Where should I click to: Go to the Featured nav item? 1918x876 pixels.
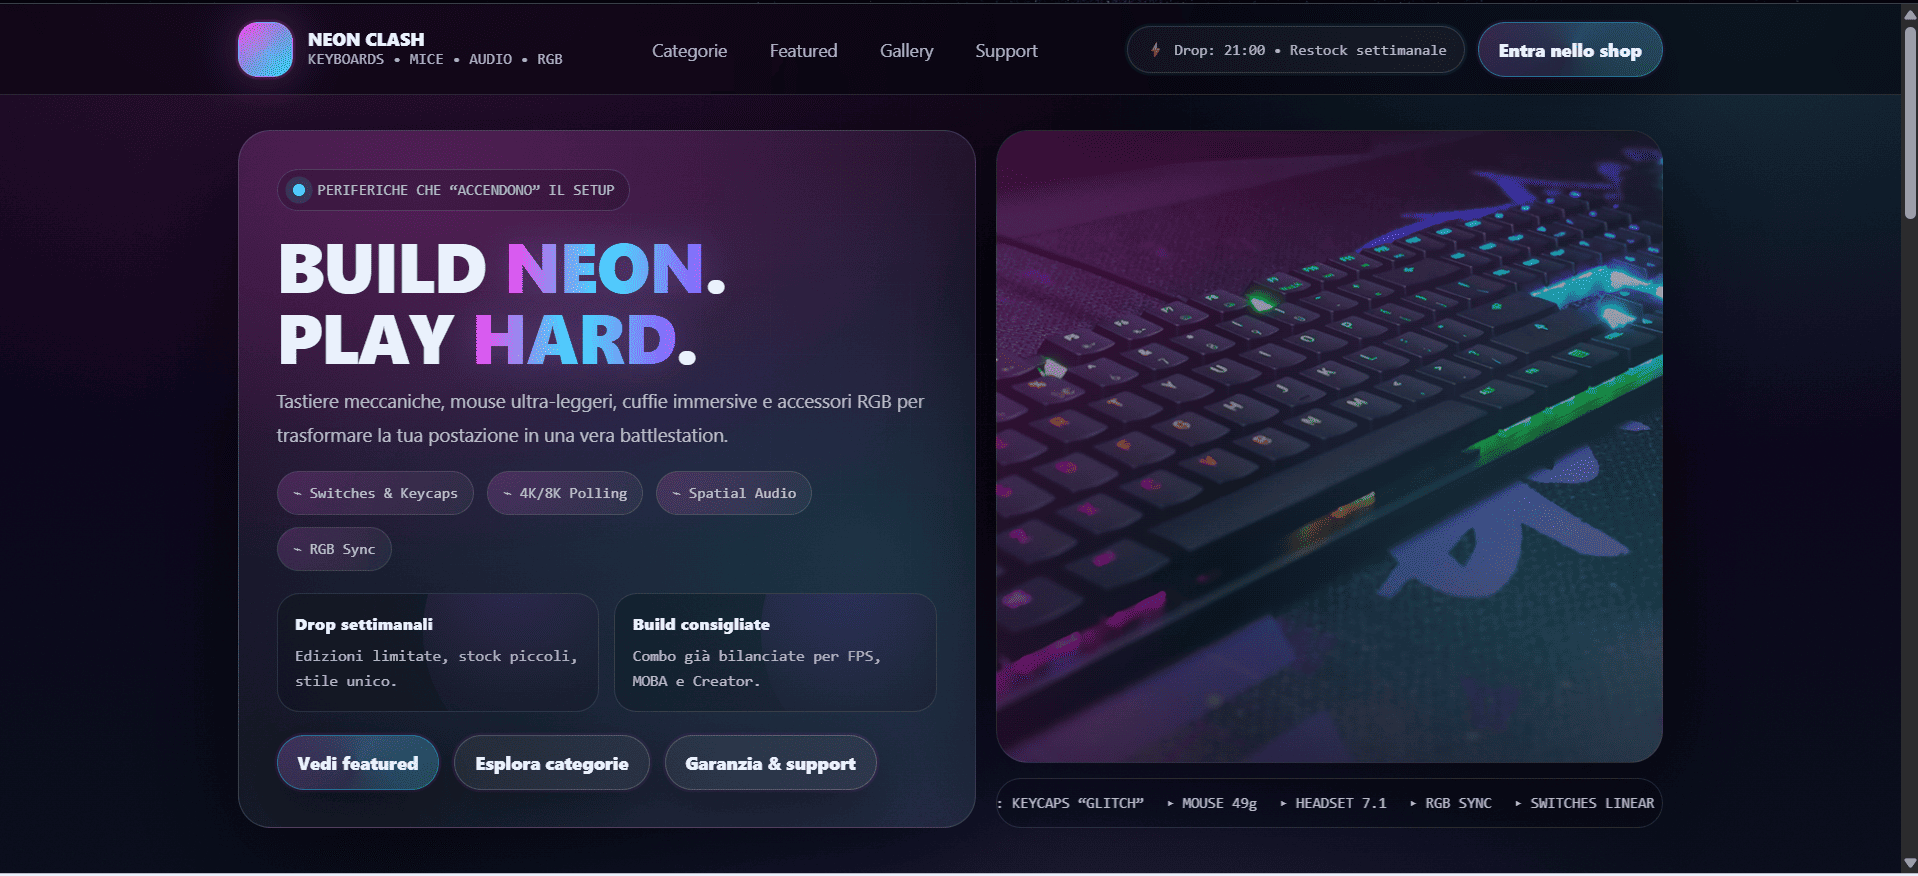803,50
